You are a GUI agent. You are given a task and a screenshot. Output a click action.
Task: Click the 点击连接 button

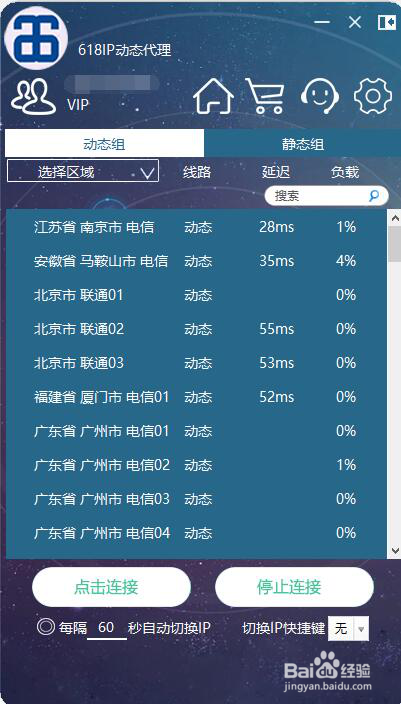point(111,587)
